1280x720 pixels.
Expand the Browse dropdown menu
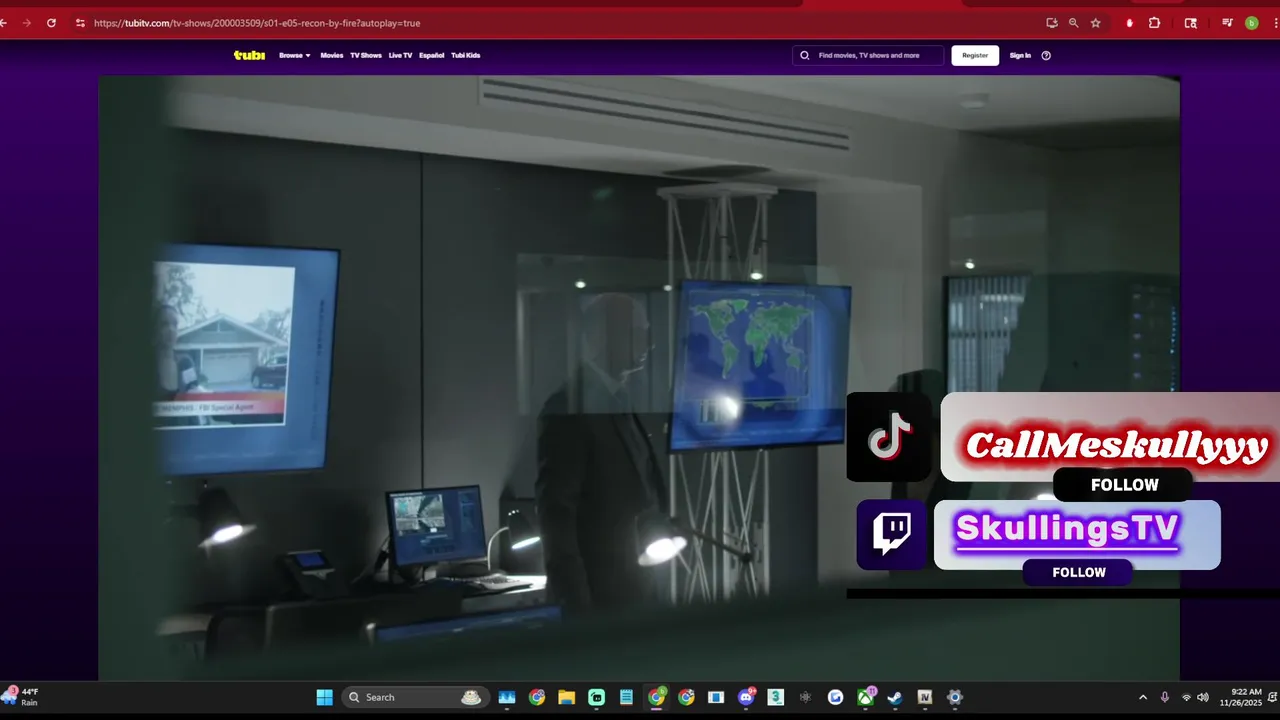point(295,55)
